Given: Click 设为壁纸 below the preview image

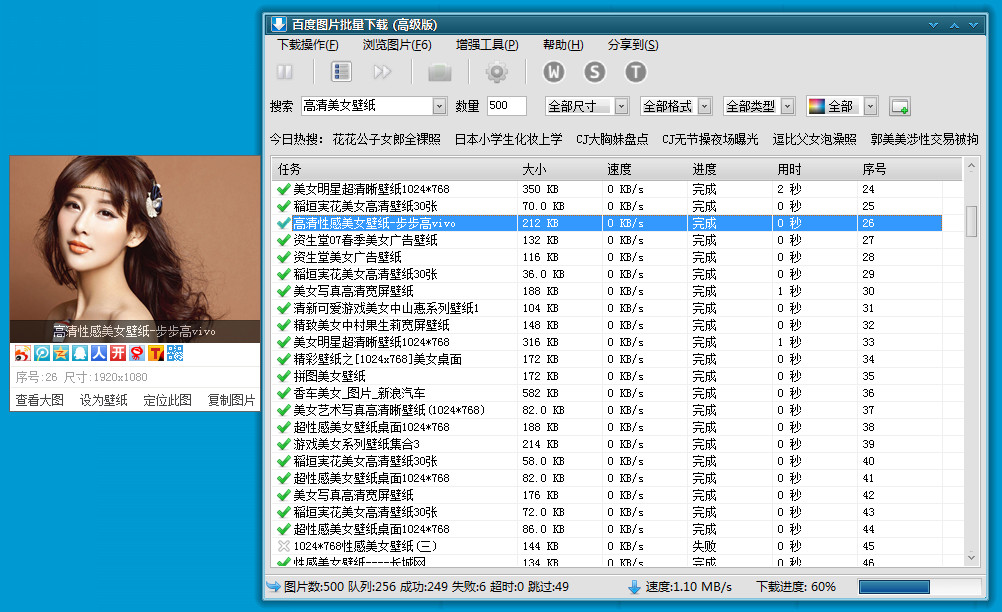Looking at the screenshot, I should 104,400.
